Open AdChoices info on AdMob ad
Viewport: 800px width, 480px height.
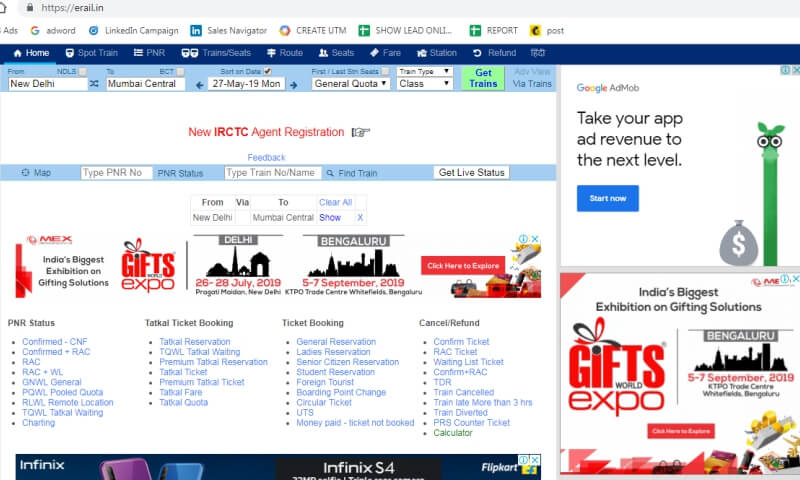(786, 70)
